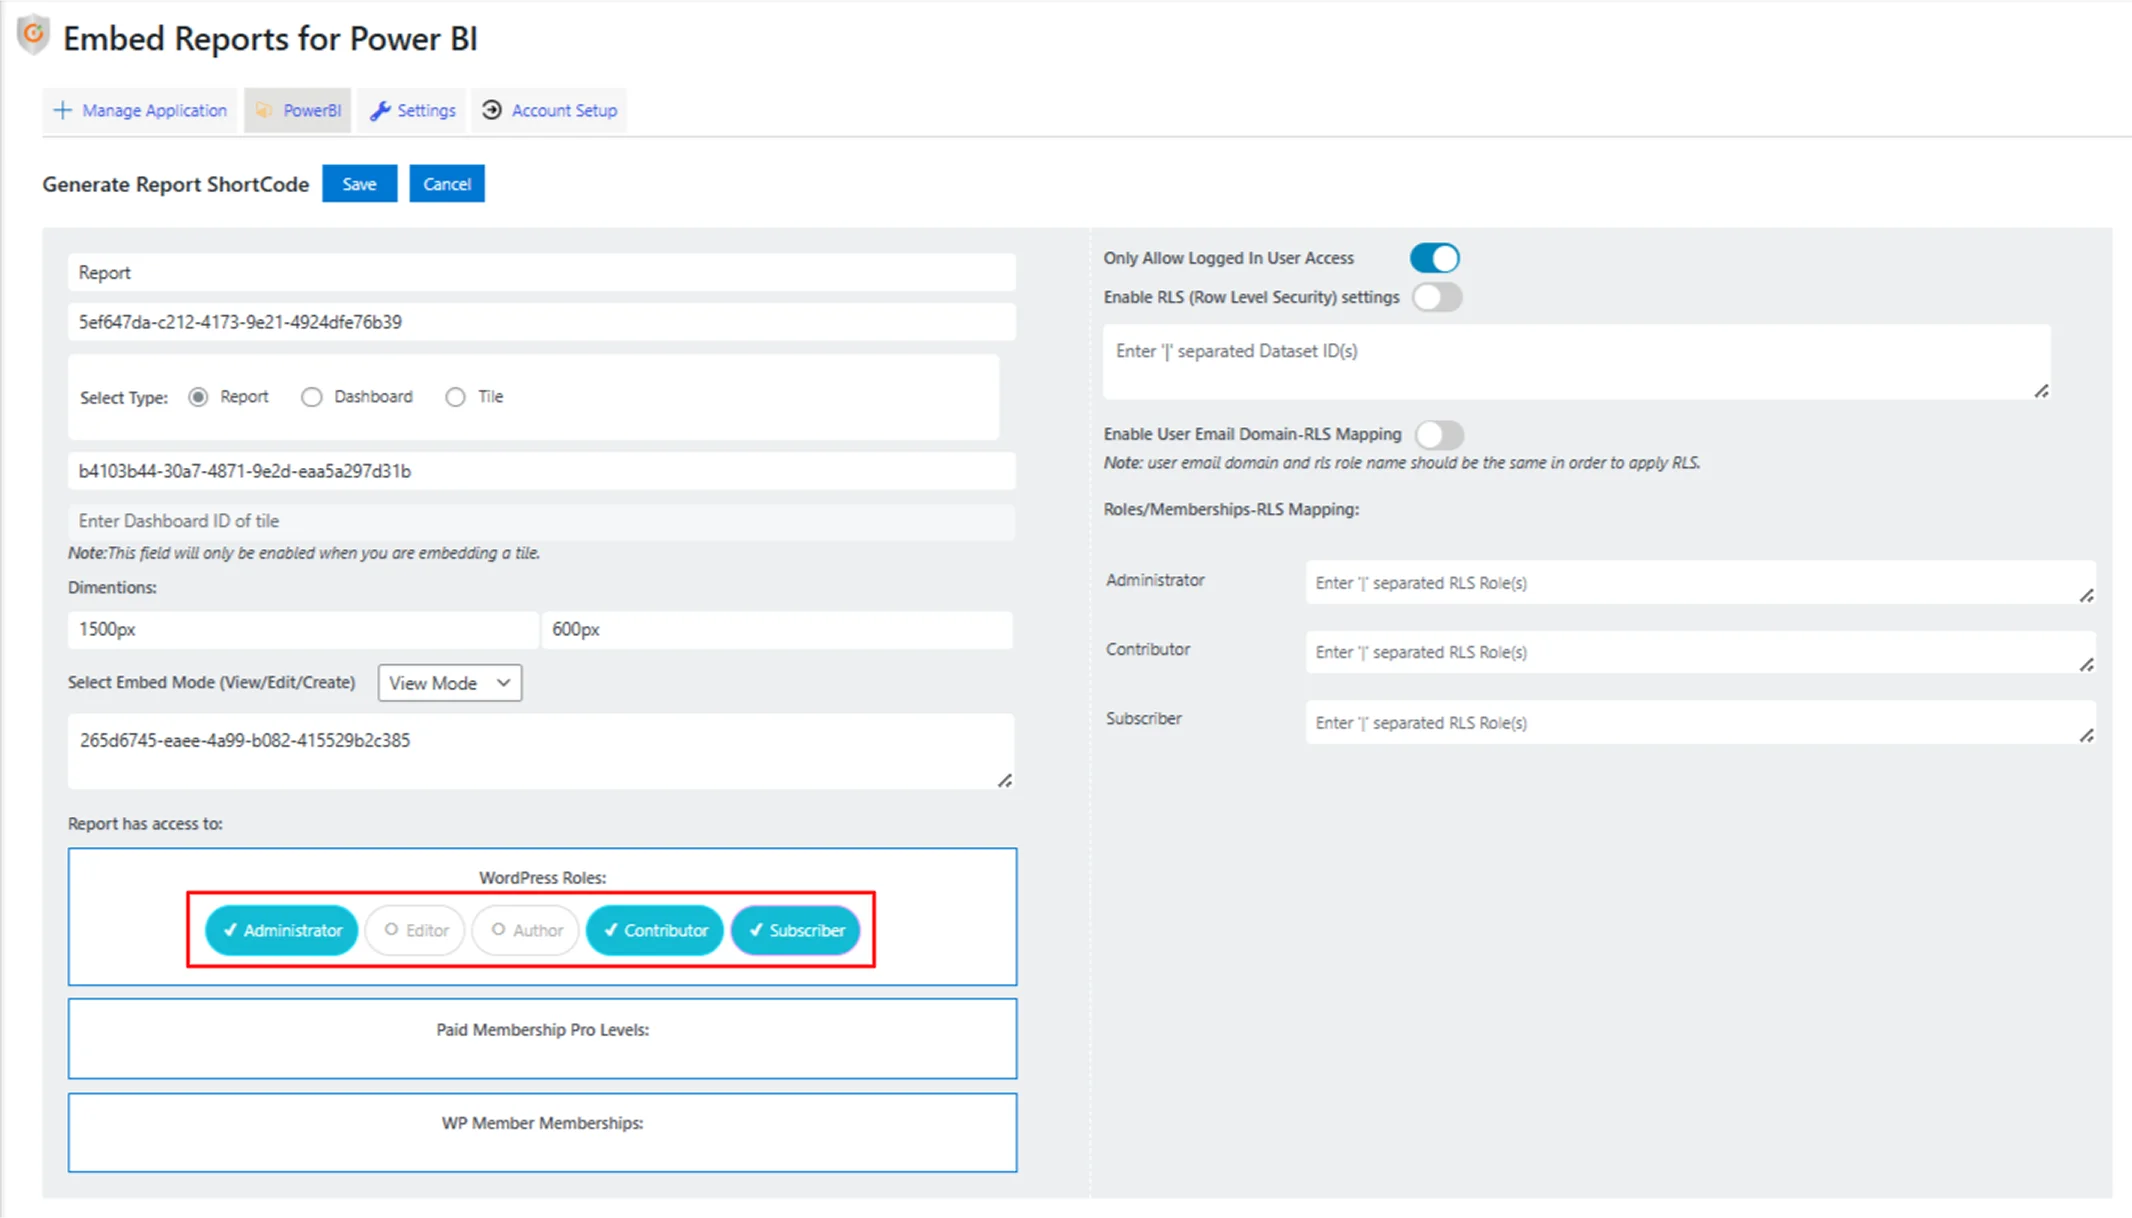Click the Roles/Memberships-RLS Mapping label

pos(1231,509)
